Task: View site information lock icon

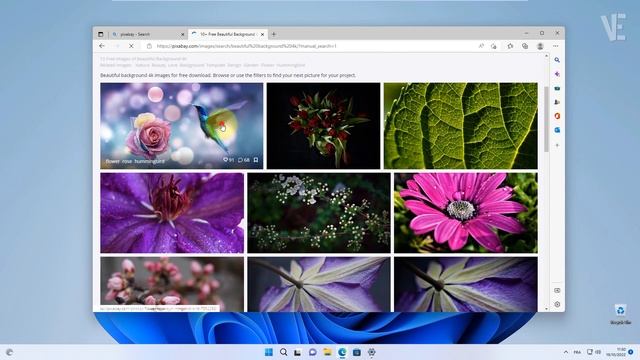Action: click(149, 46)
